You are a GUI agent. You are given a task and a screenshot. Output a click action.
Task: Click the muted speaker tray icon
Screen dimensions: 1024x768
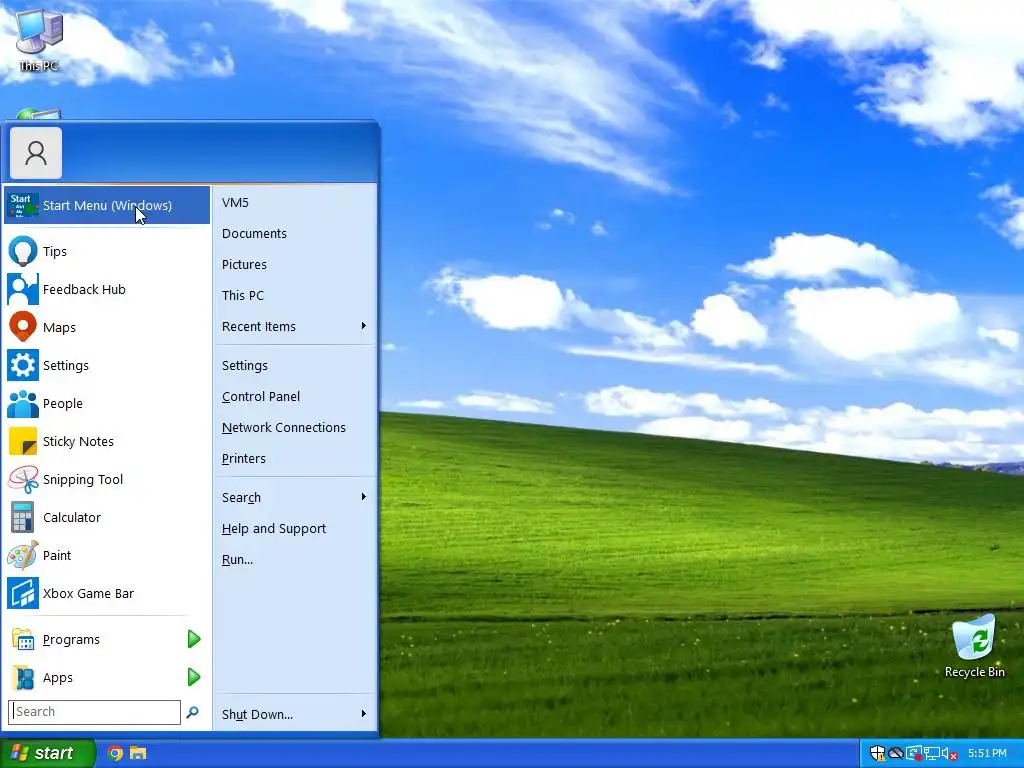tap(950, 754)
